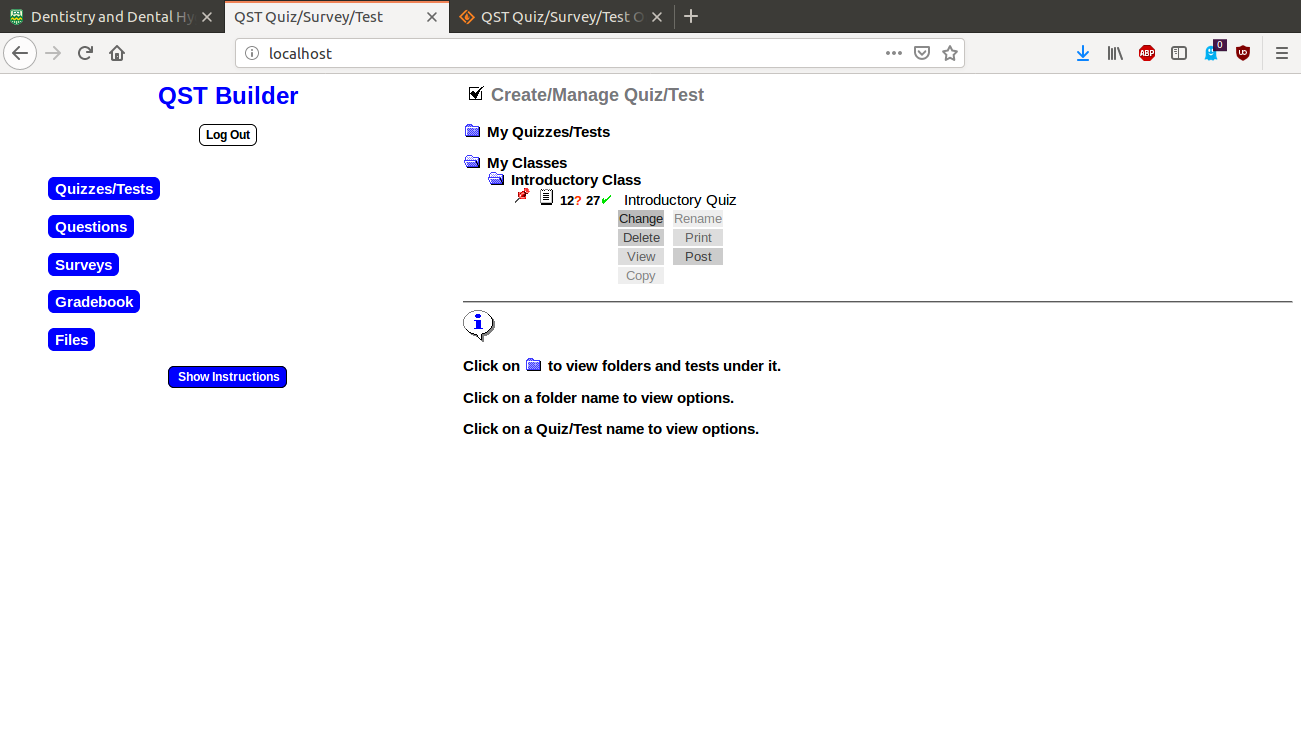Click the blue info speech bubble icon

479,324
